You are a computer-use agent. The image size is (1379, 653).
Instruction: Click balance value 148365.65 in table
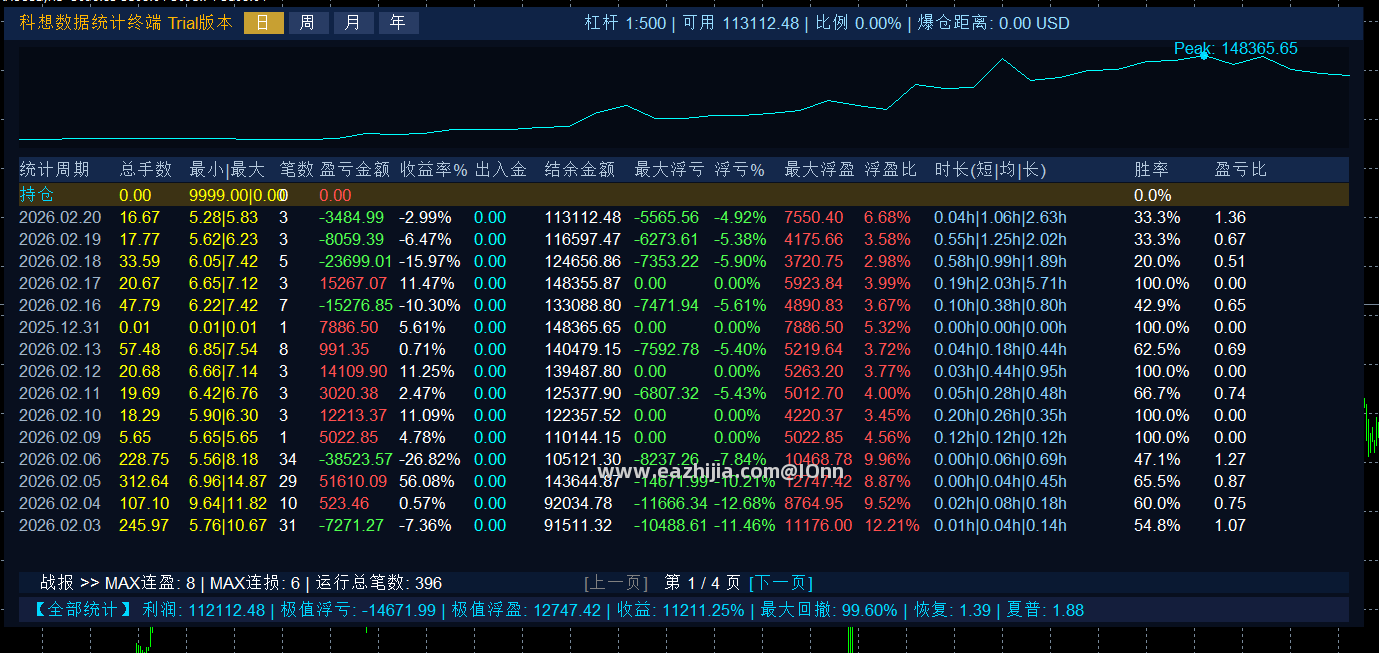point(582,327)
